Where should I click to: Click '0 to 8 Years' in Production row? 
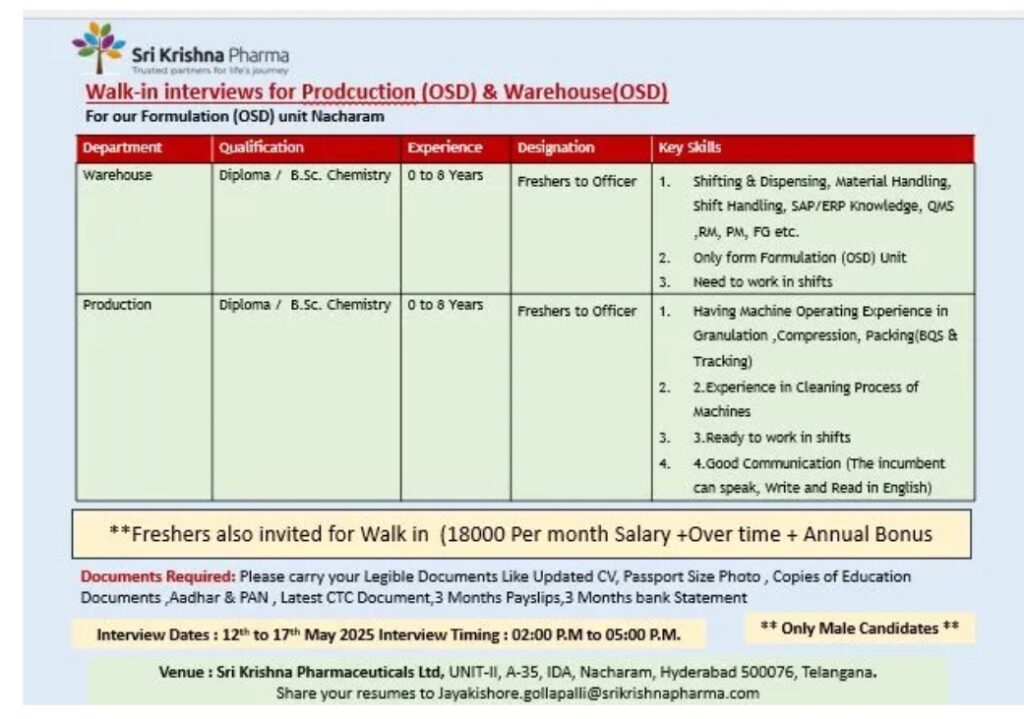coord(445,305)
